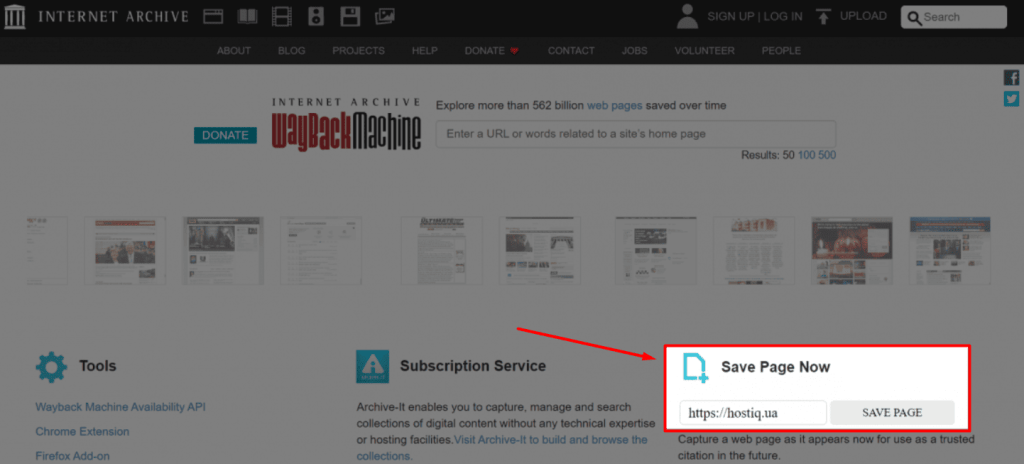Open the CONTACT menu item

click(571, 50)
